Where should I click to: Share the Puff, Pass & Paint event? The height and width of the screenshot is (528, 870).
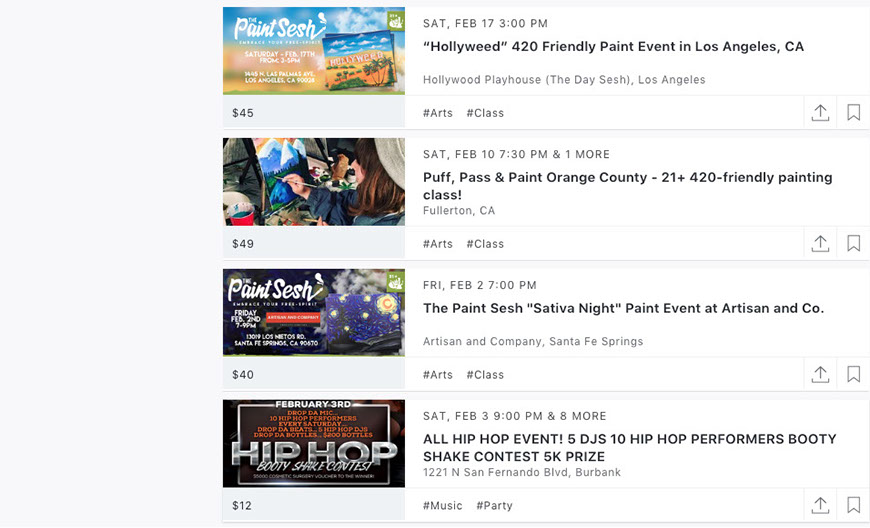tap(820, 244)
